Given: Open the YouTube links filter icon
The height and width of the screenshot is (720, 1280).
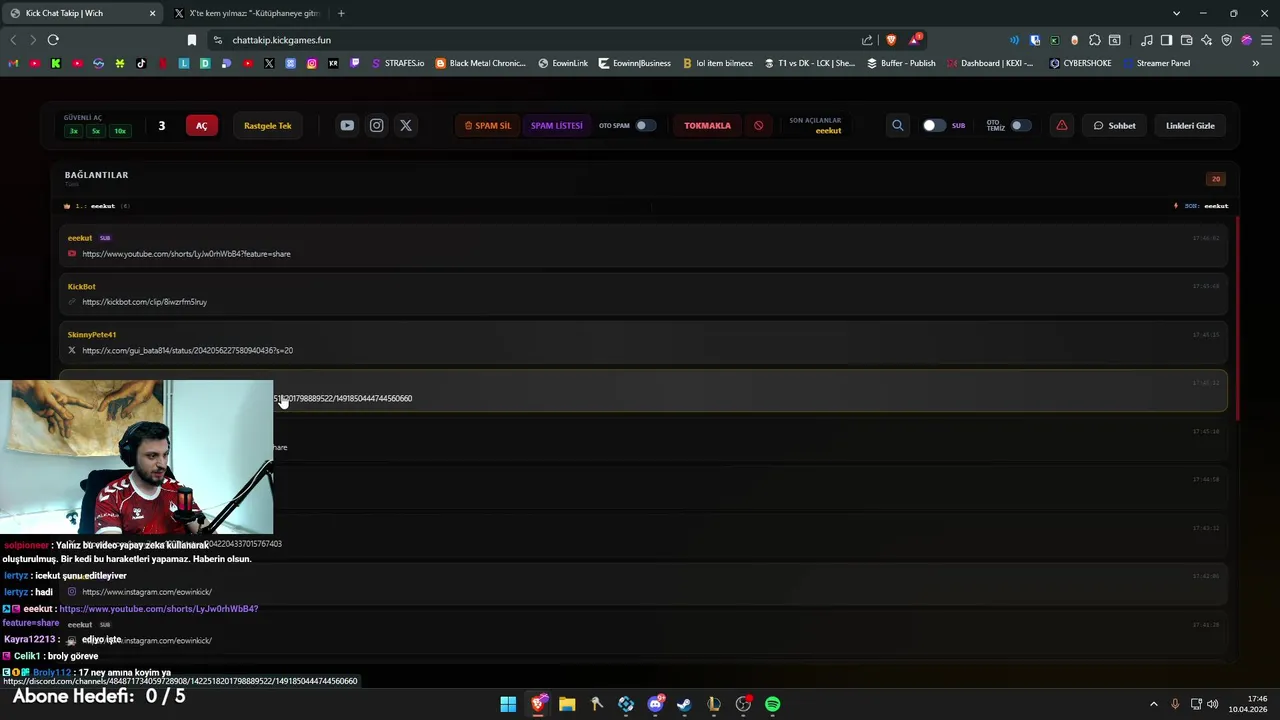Looking at the screenshot, I should pos(347,125).
